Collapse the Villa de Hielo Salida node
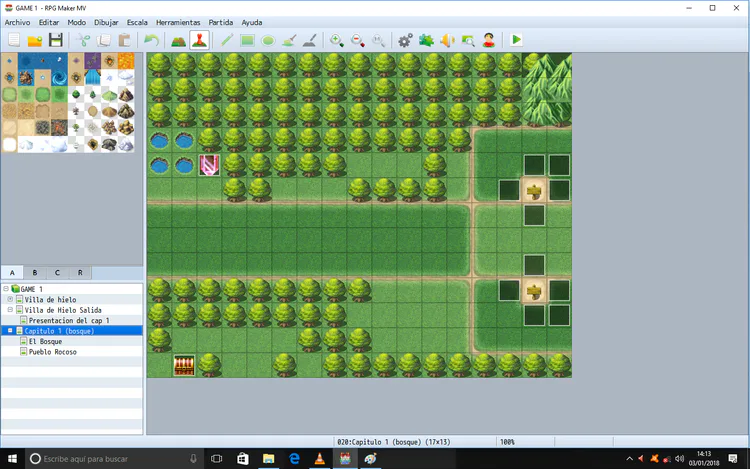750x469 pixels. pos(10,310)
